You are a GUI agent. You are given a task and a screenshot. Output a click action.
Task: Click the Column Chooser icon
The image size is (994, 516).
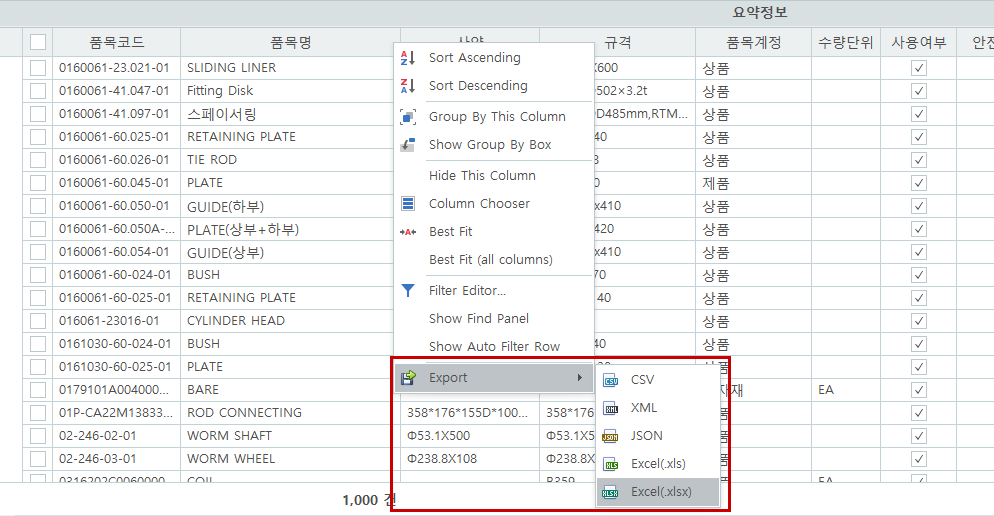tap(408, 203)
